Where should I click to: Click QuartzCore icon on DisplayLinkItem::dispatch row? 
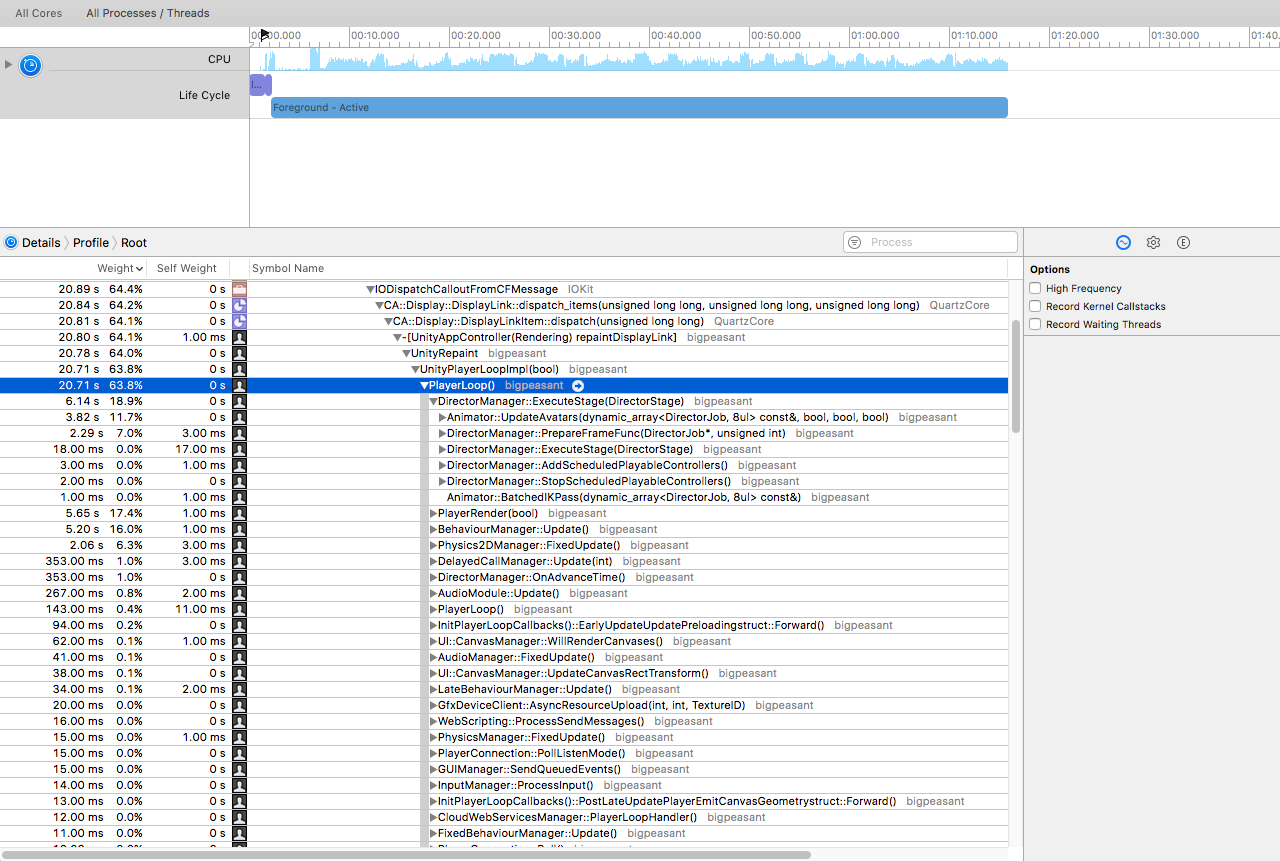pyautogui.click(x=239, y=321)
